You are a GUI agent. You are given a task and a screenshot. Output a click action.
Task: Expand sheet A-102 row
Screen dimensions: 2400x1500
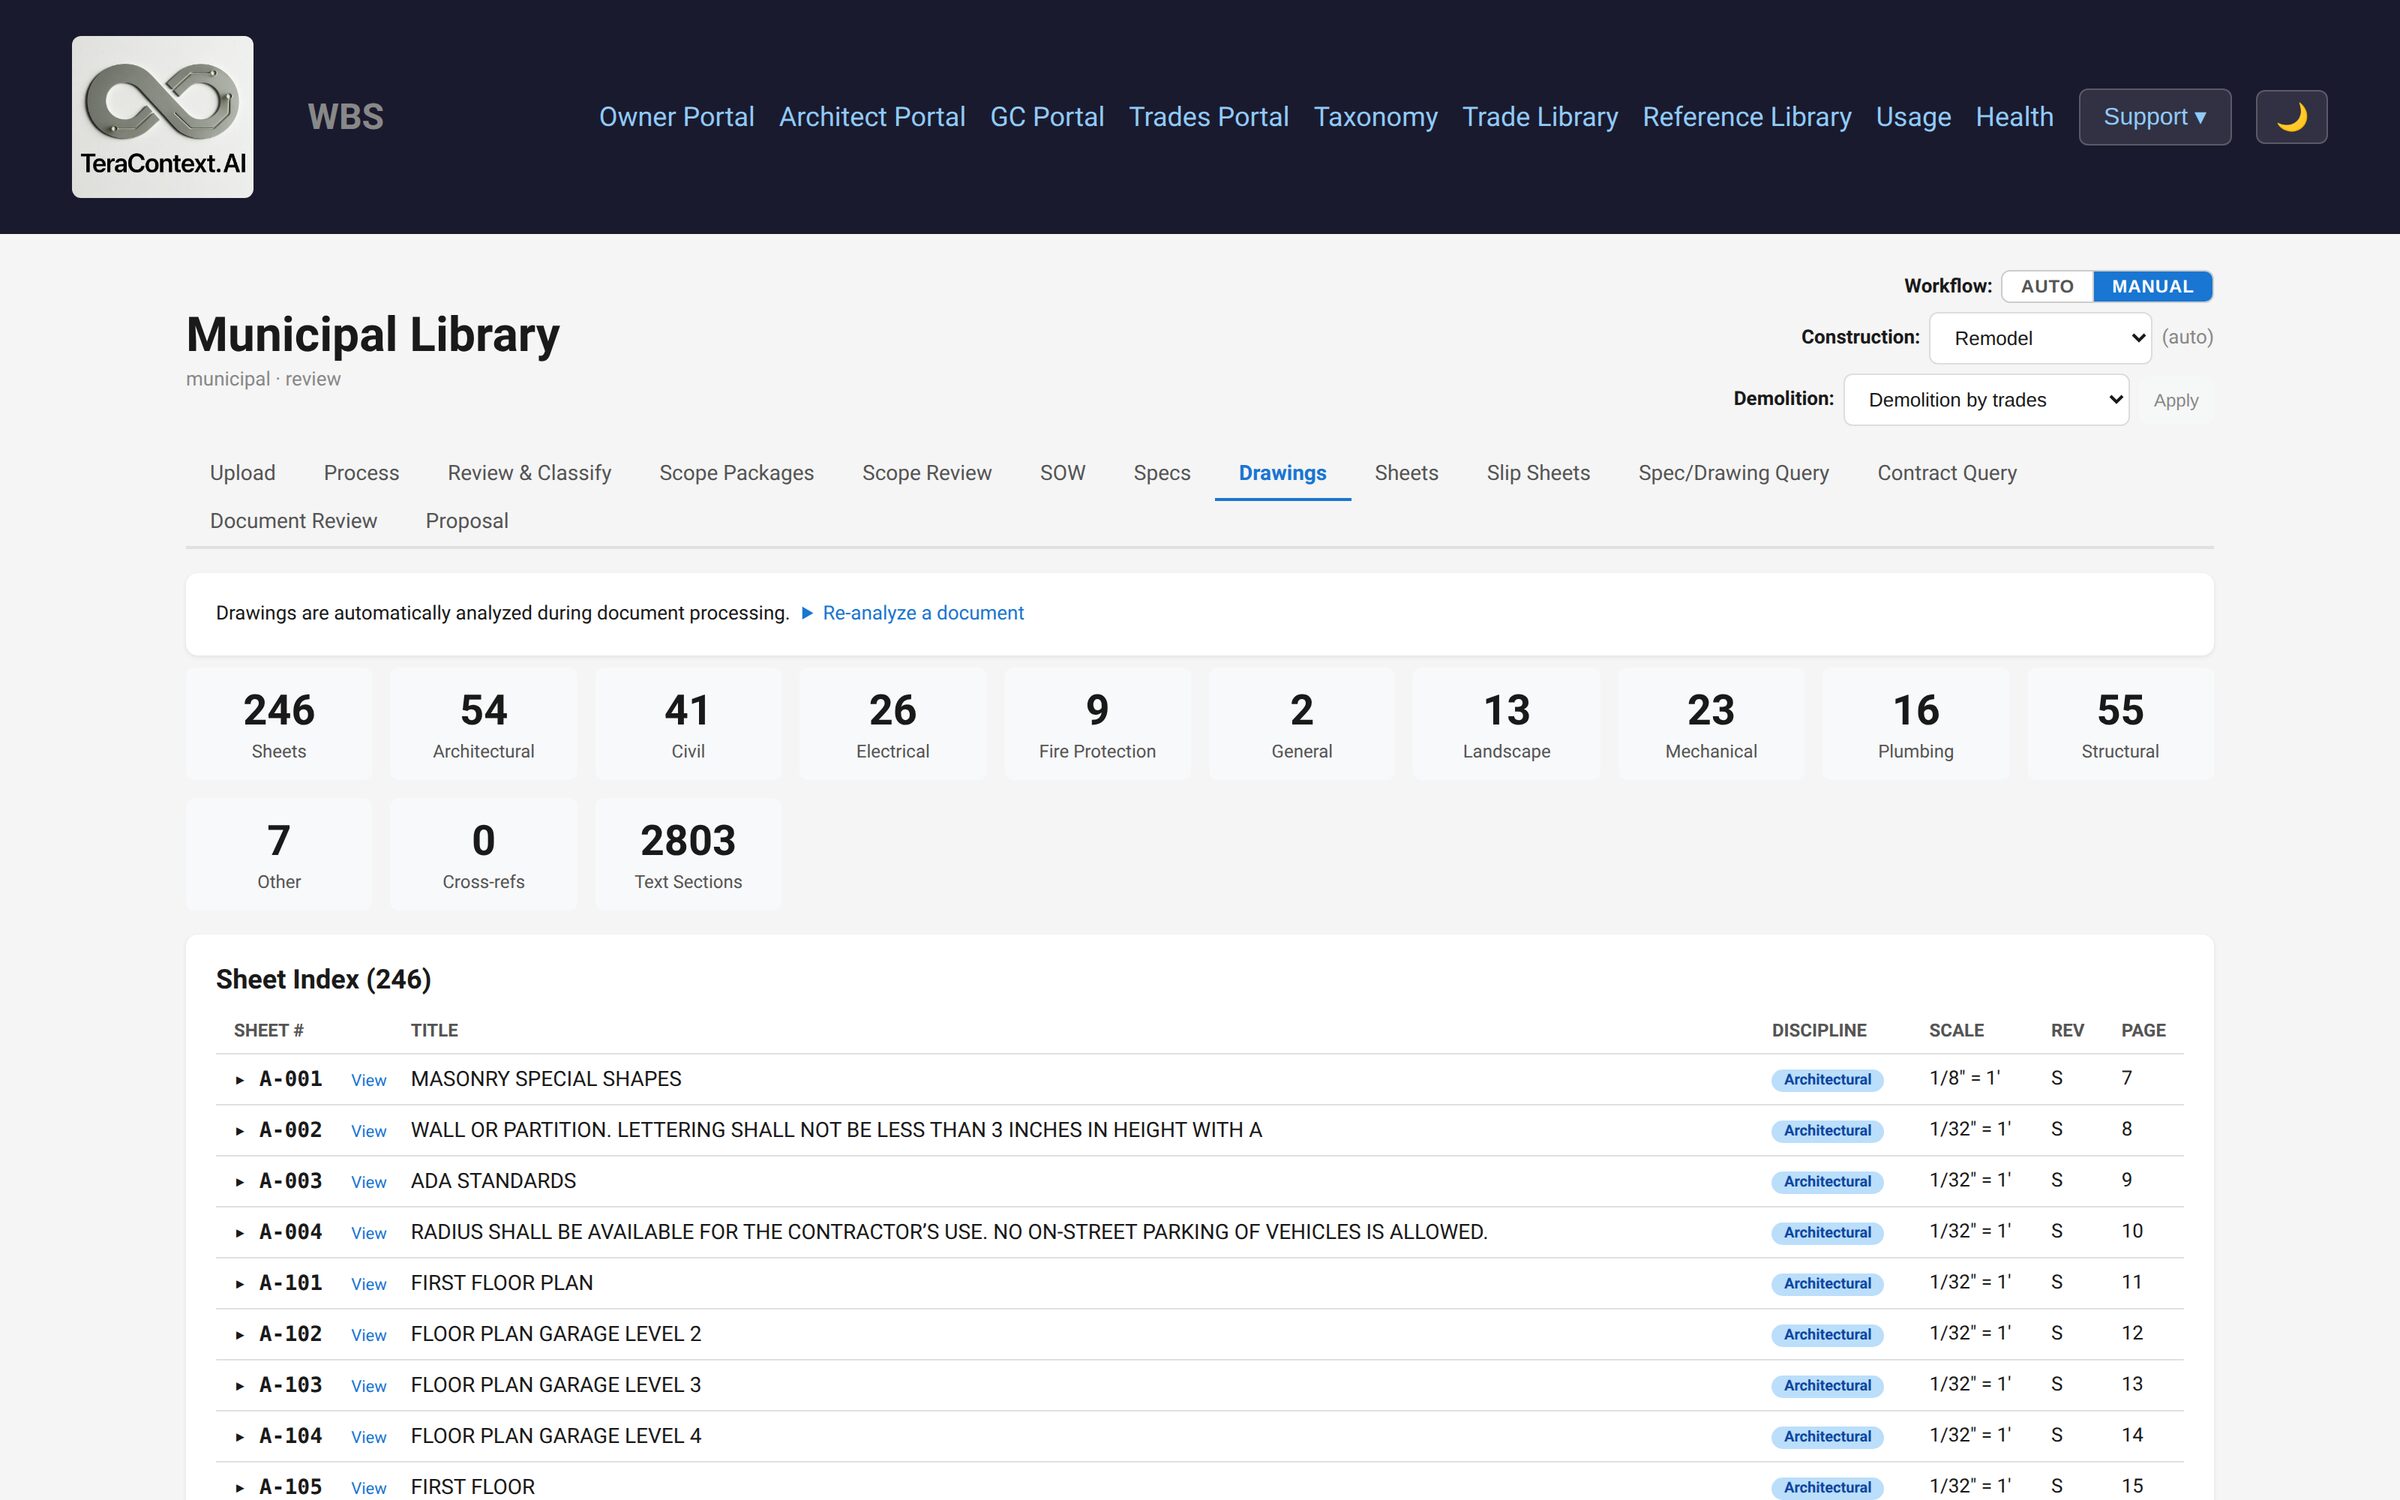coord(240,1334)
